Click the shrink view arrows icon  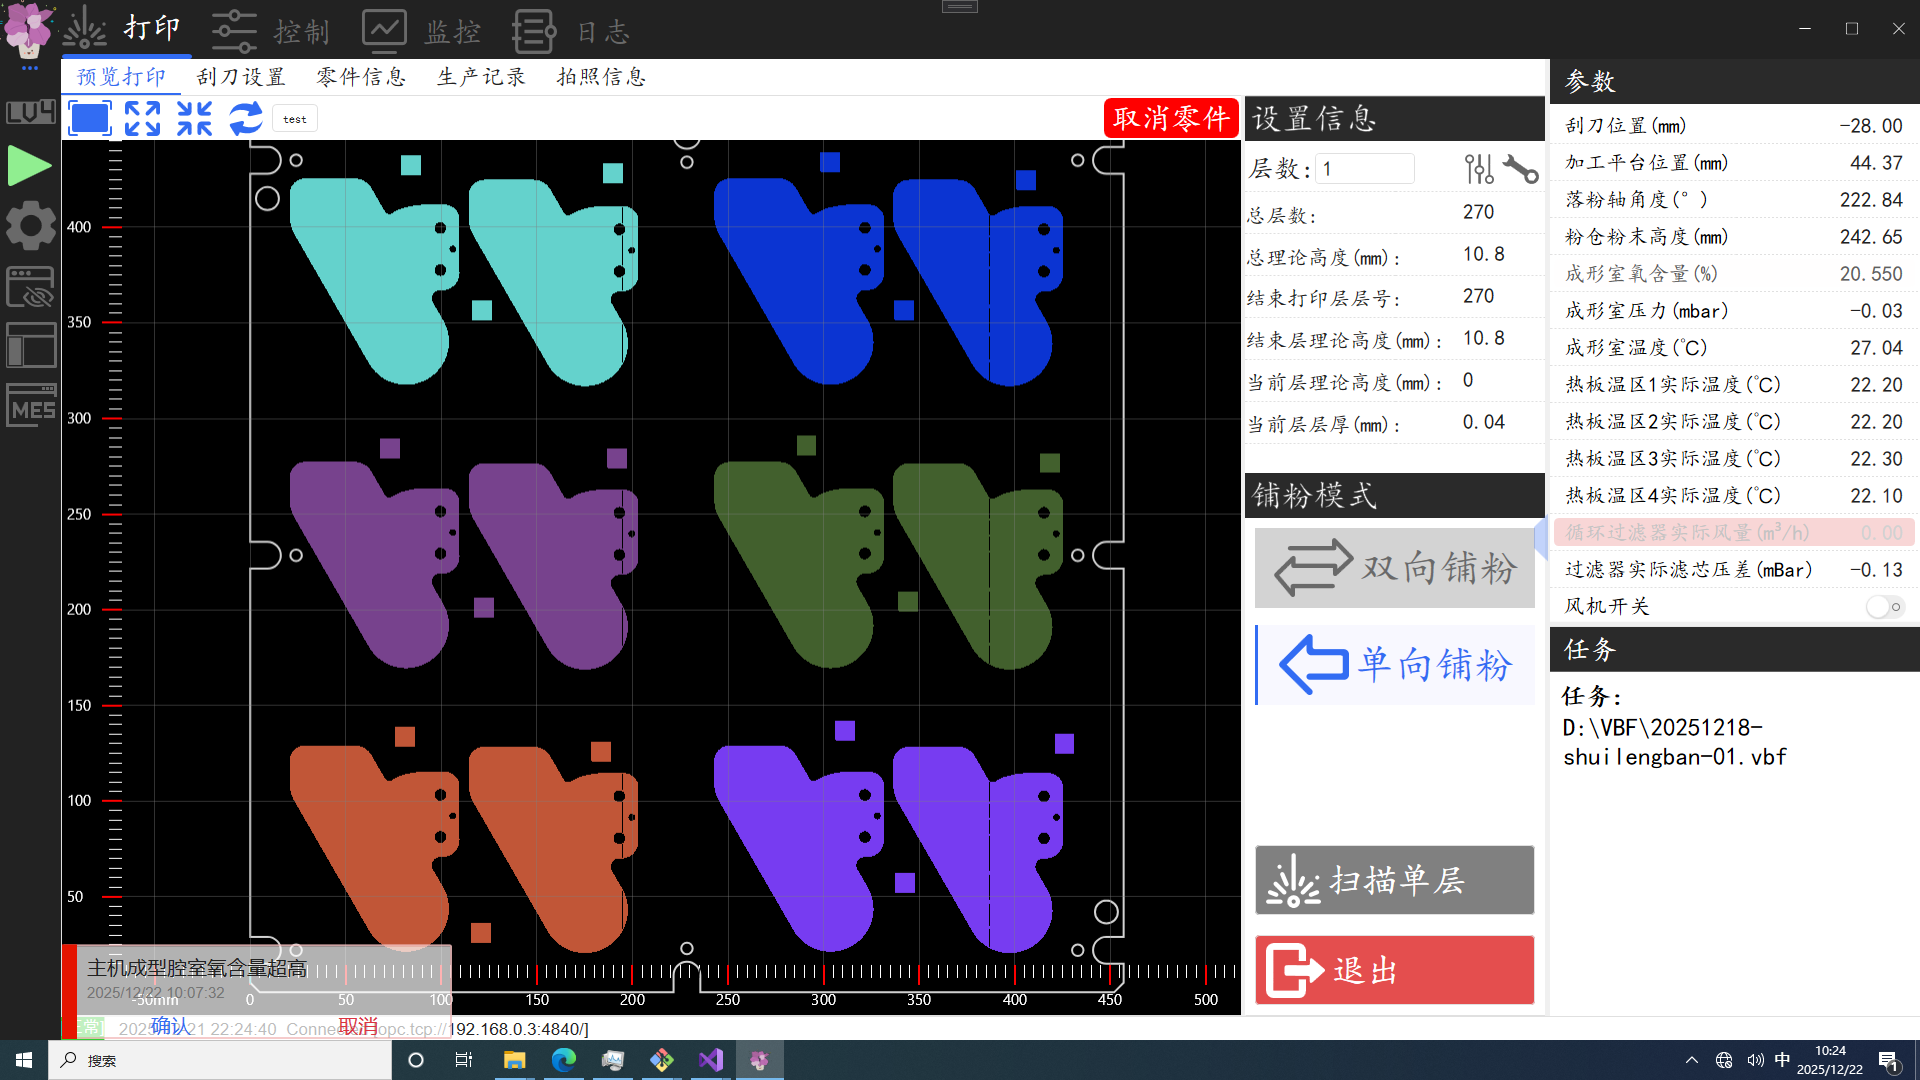[x=194, y=118]
